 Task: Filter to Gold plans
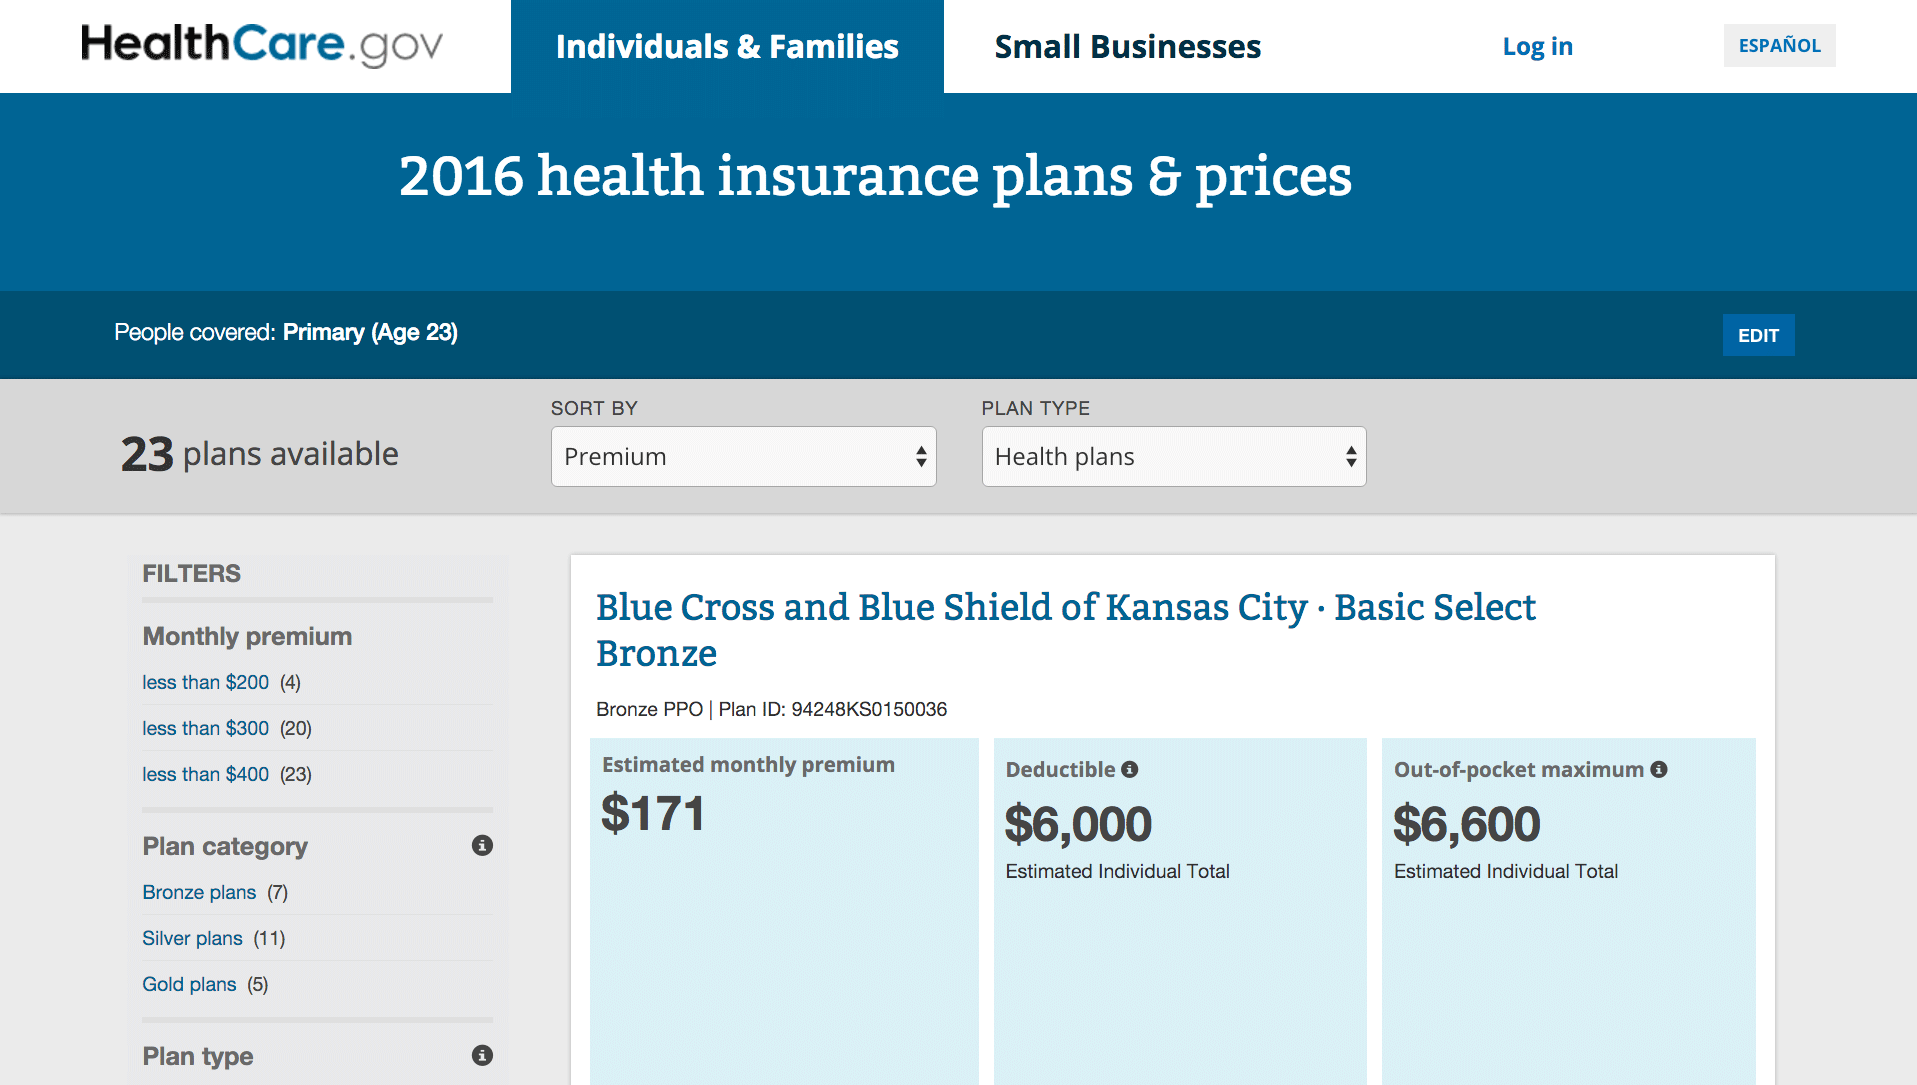[189, 984]
